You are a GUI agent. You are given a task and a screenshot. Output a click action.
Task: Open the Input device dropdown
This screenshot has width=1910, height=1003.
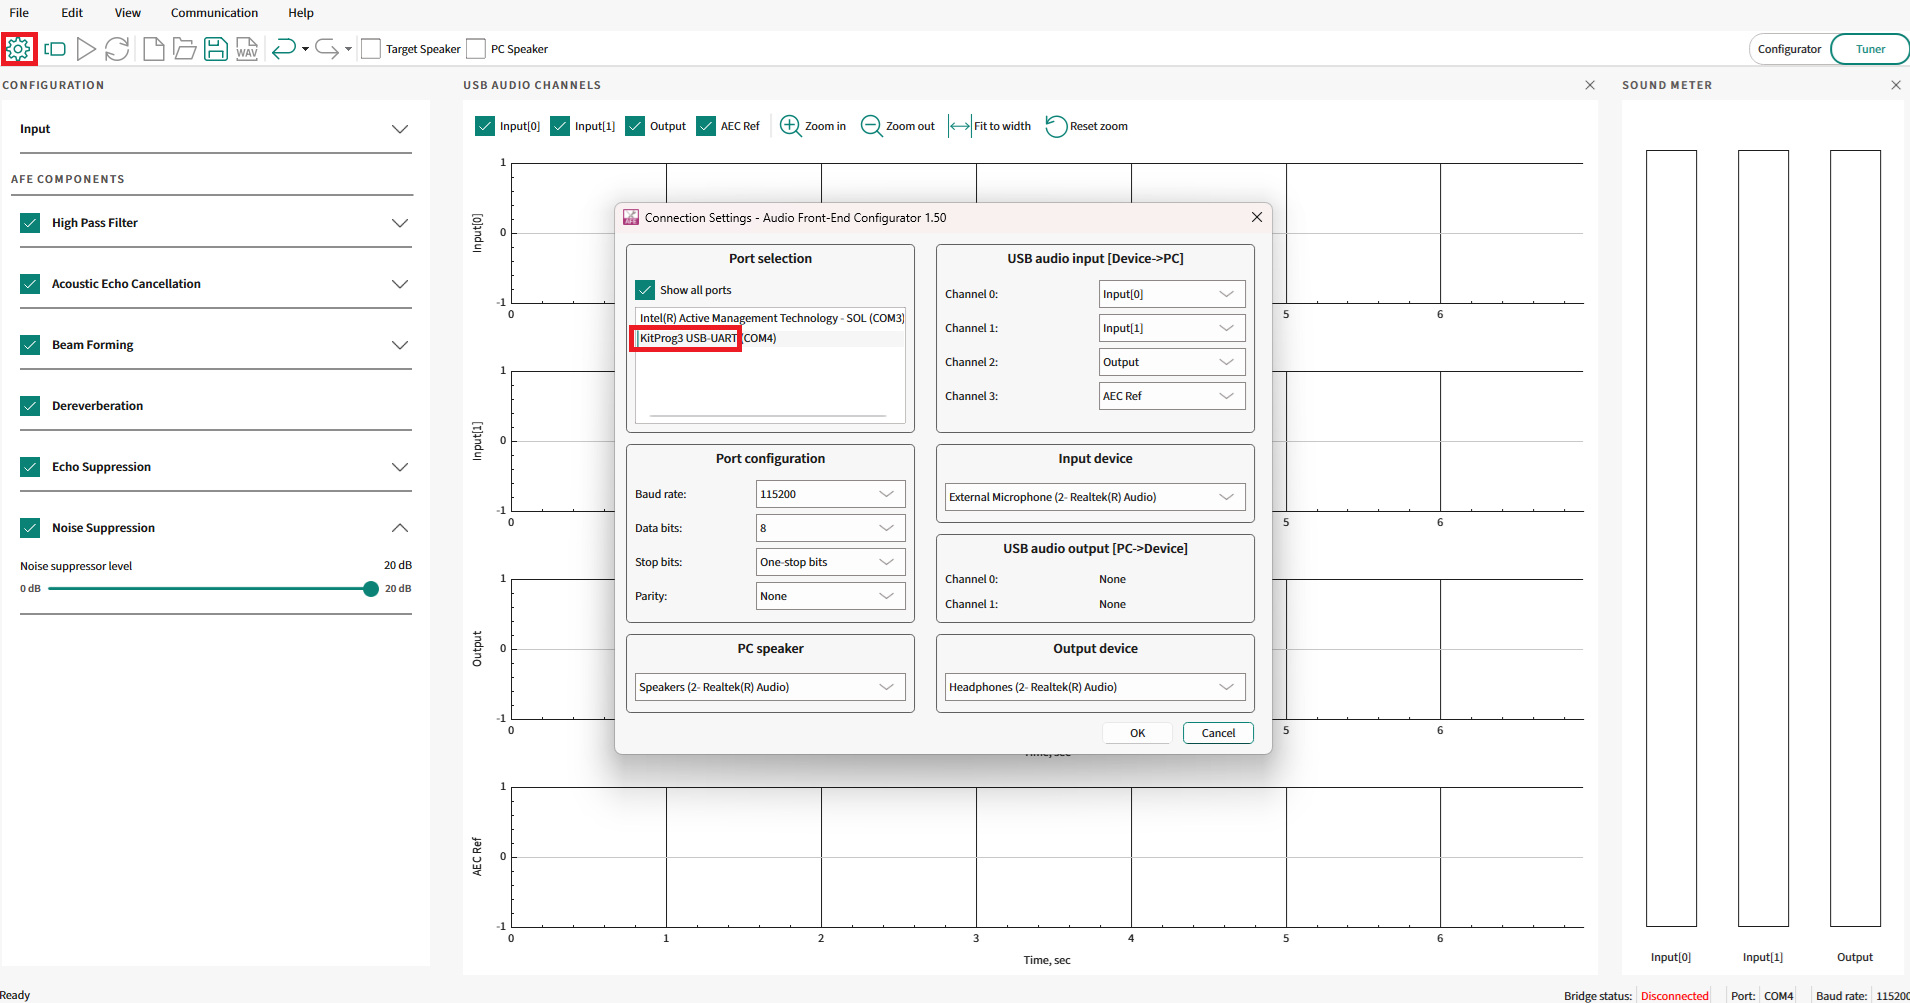[x=1095, y=497]
